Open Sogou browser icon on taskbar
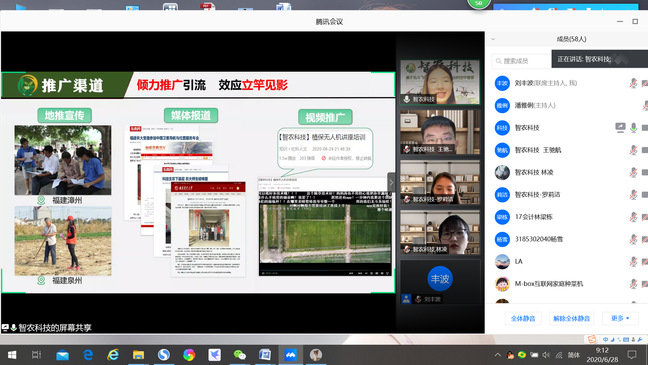The width and height of the screenshot is (648, 365). tap(164, 355)
